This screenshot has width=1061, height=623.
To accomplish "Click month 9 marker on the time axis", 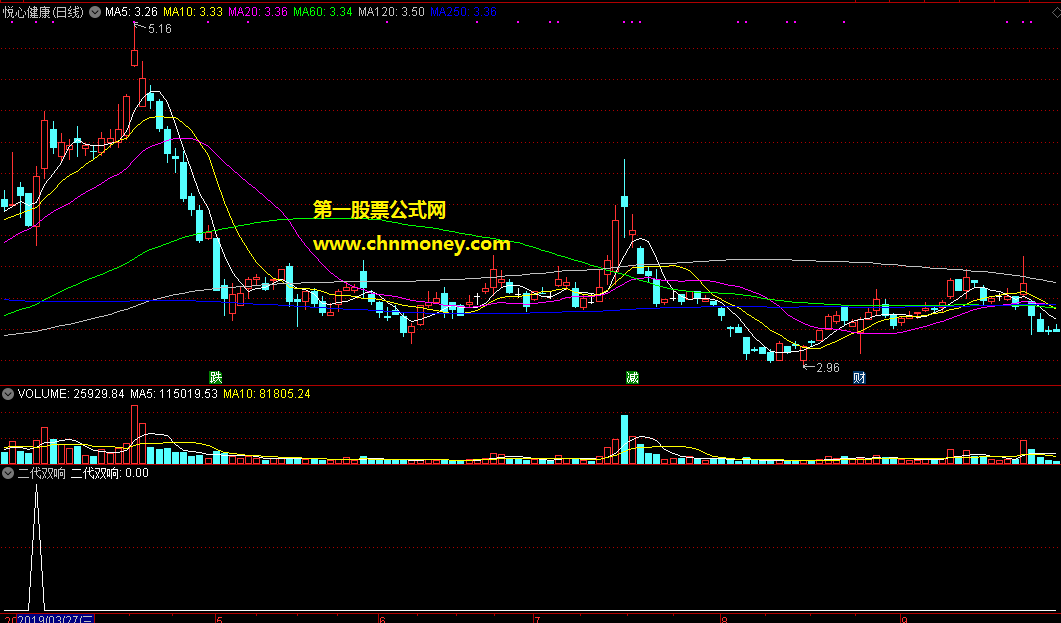I will [904, 618].
